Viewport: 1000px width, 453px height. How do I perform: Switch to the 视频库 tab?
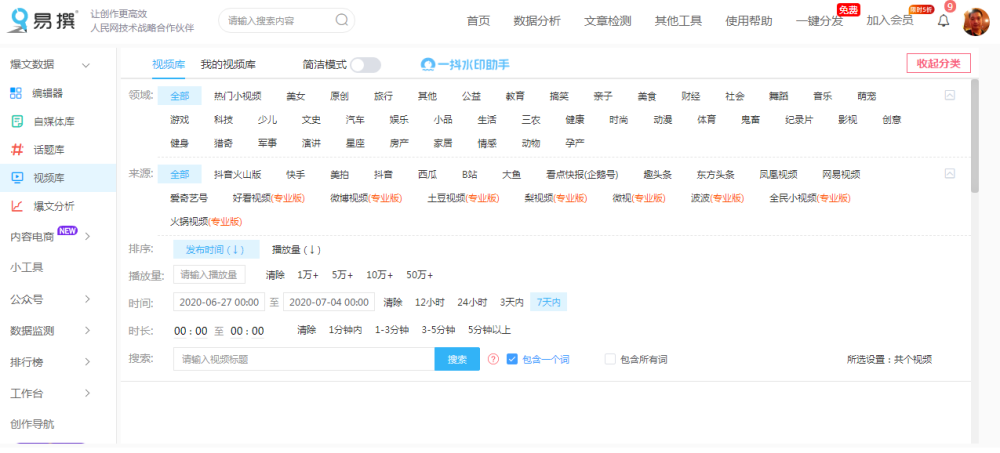pyautogui.click(x=168, y=64)
